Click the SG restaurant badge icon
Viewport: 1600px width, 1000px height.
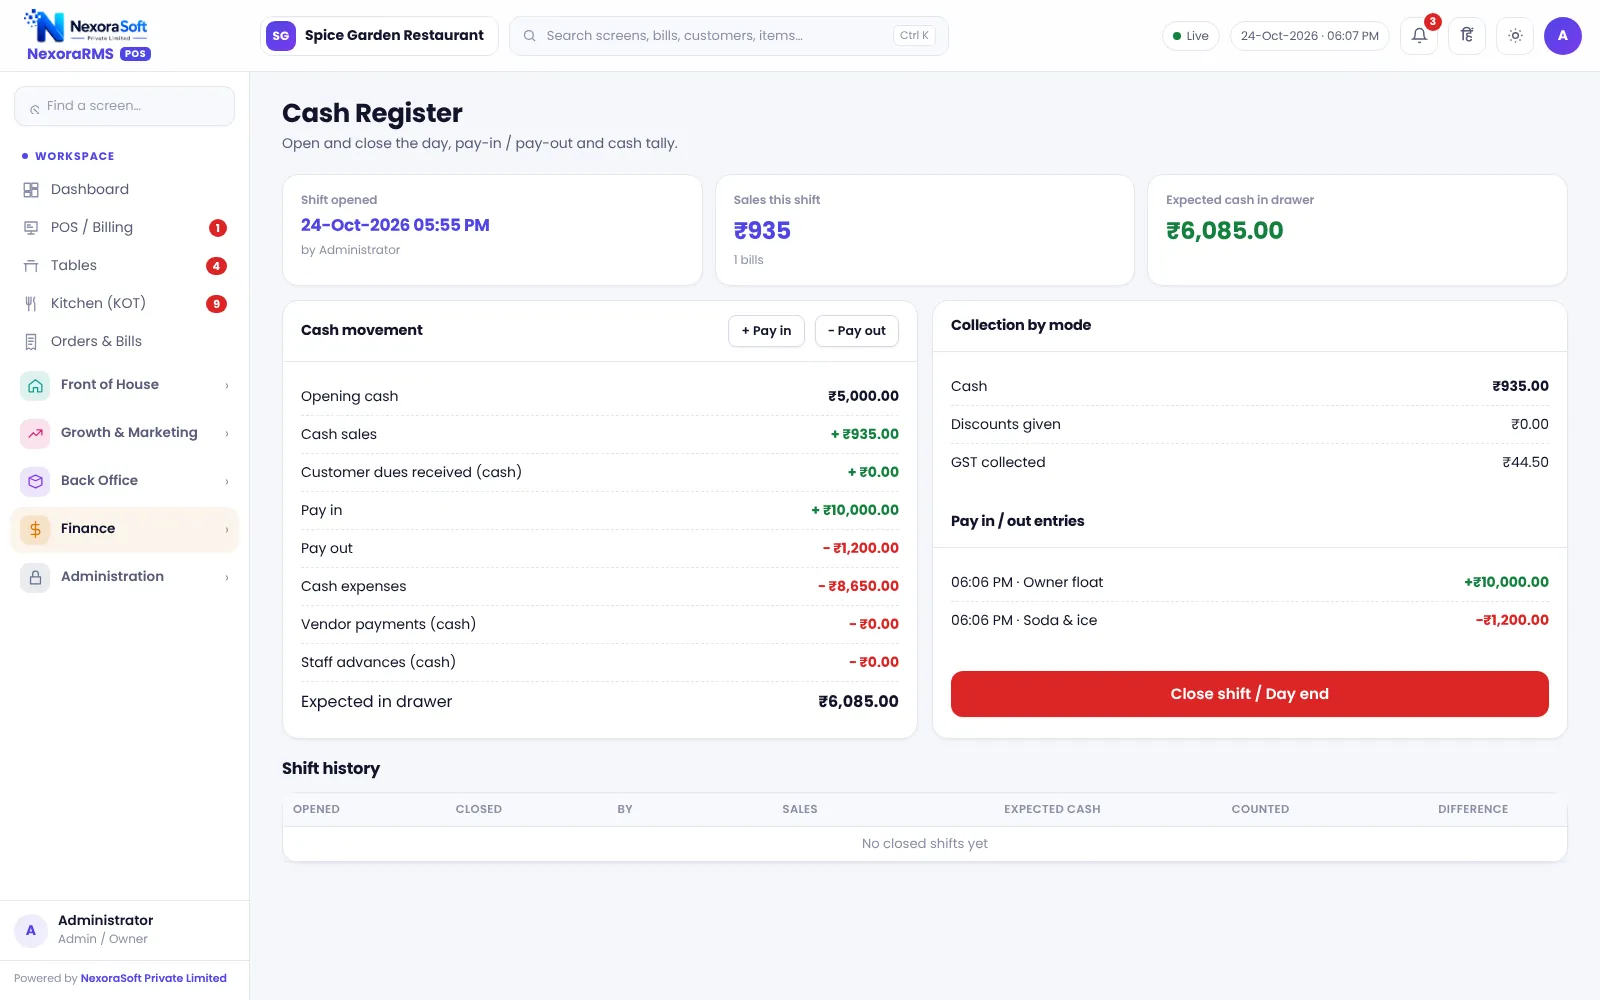pyautogui.click(x=281, y=36)
